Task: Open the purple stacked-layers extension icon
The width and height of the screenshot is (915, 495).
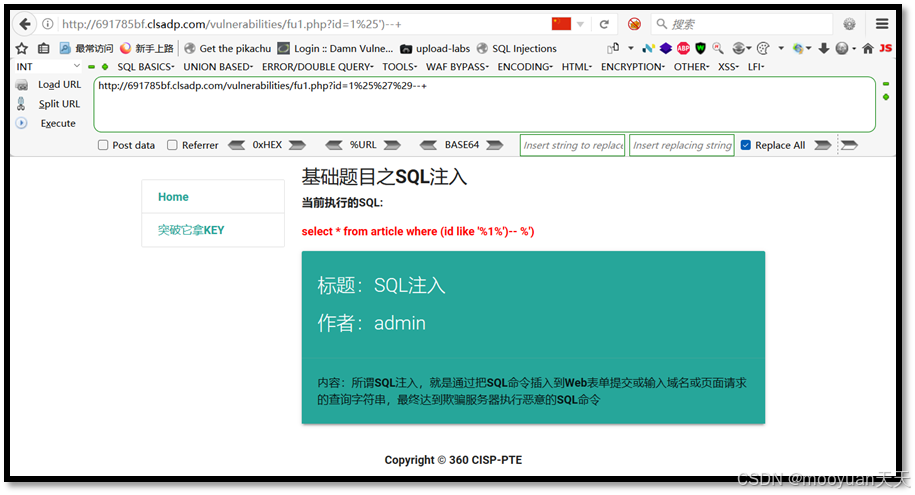Action: click(666, 48)
